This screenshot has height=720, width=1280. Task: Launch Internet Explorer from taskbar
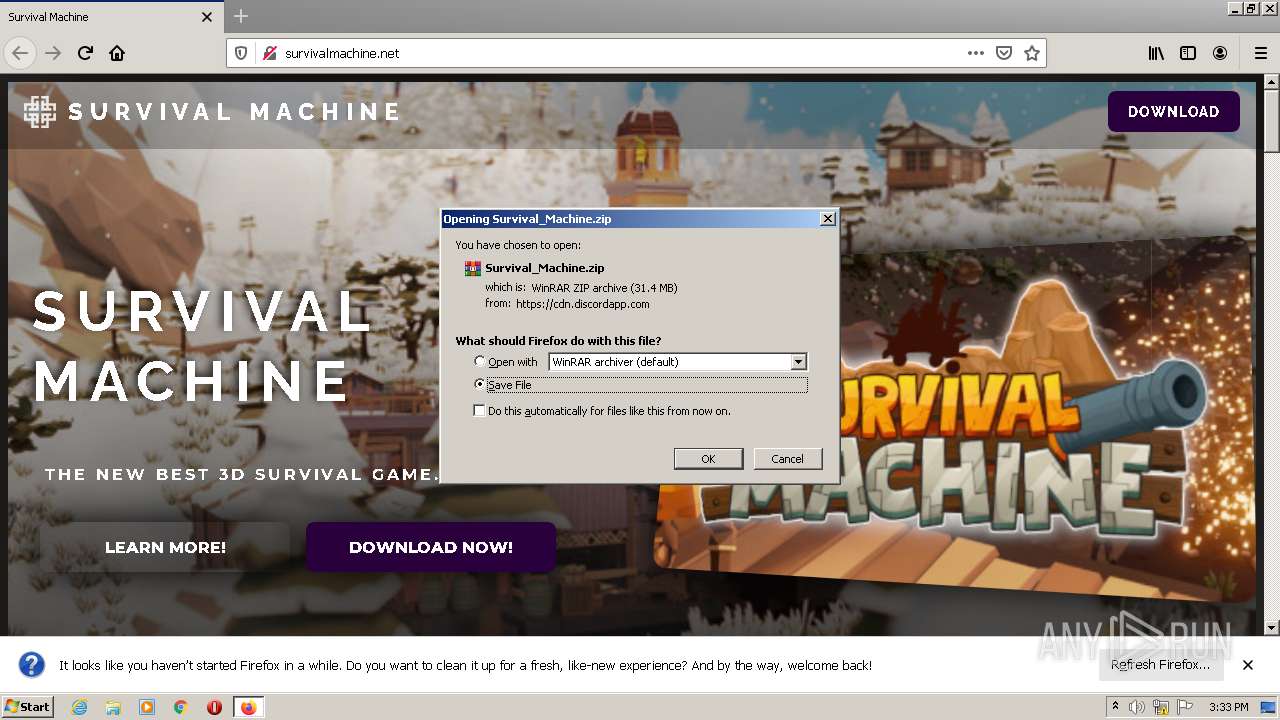[79, 707]
